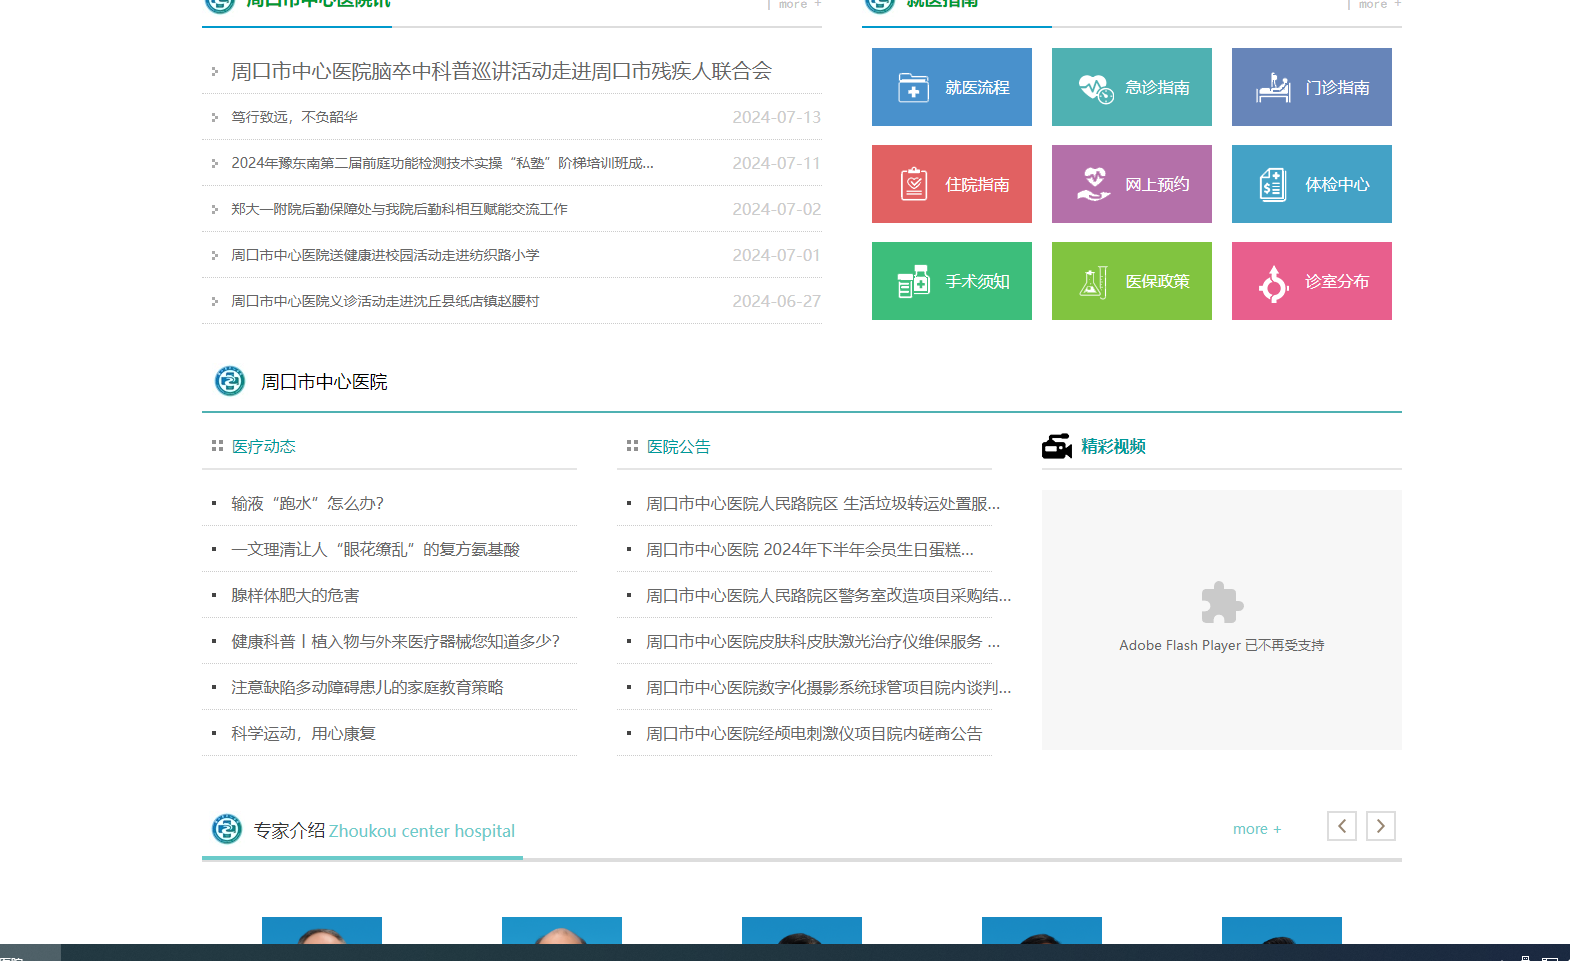Viewport: 1570px width, 961px height.
Task: Click the hospital logo beside 周口市中心医院 heading
Action: (x=230, y=381)
